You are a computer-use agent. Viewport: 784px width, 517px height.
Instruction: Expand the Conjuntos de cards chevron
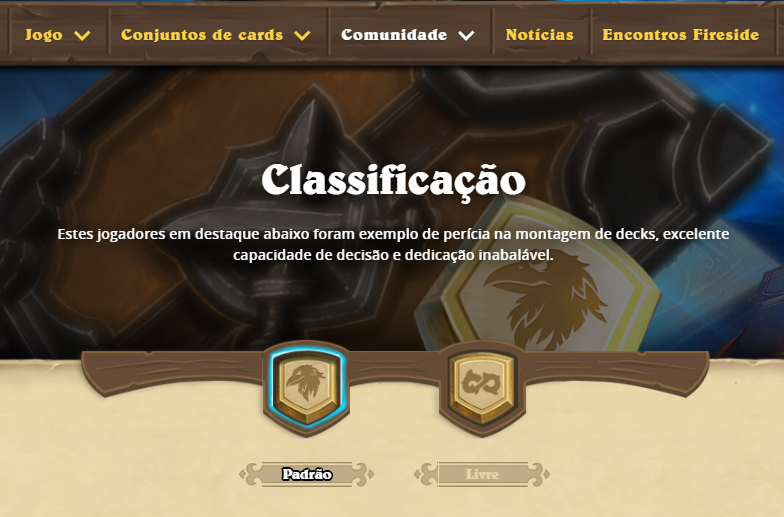[302, 36]
